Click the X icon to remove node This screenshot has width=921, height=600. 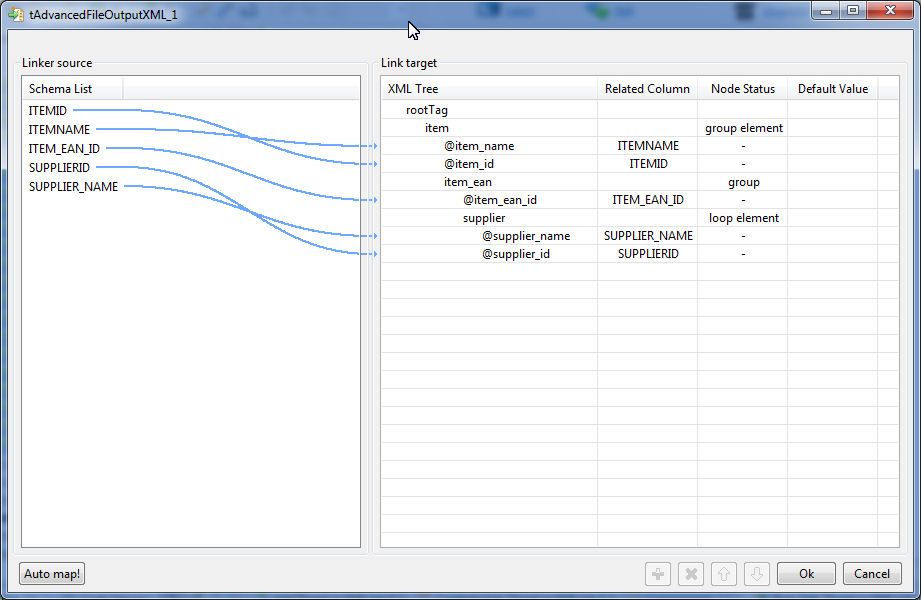coord(691,573)
